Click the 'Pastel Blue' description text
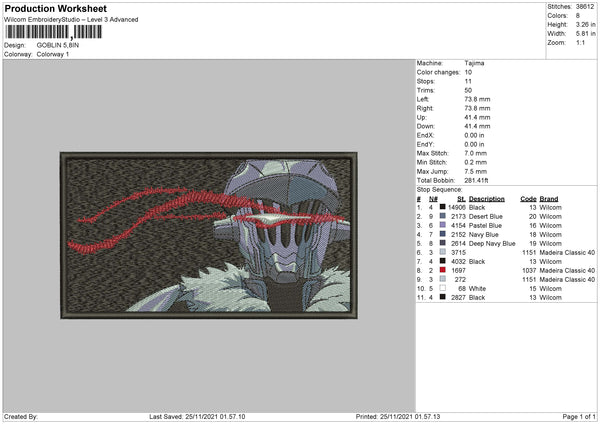Image resolution: width=600 pixels, height=424 pixels. [485, 226]
